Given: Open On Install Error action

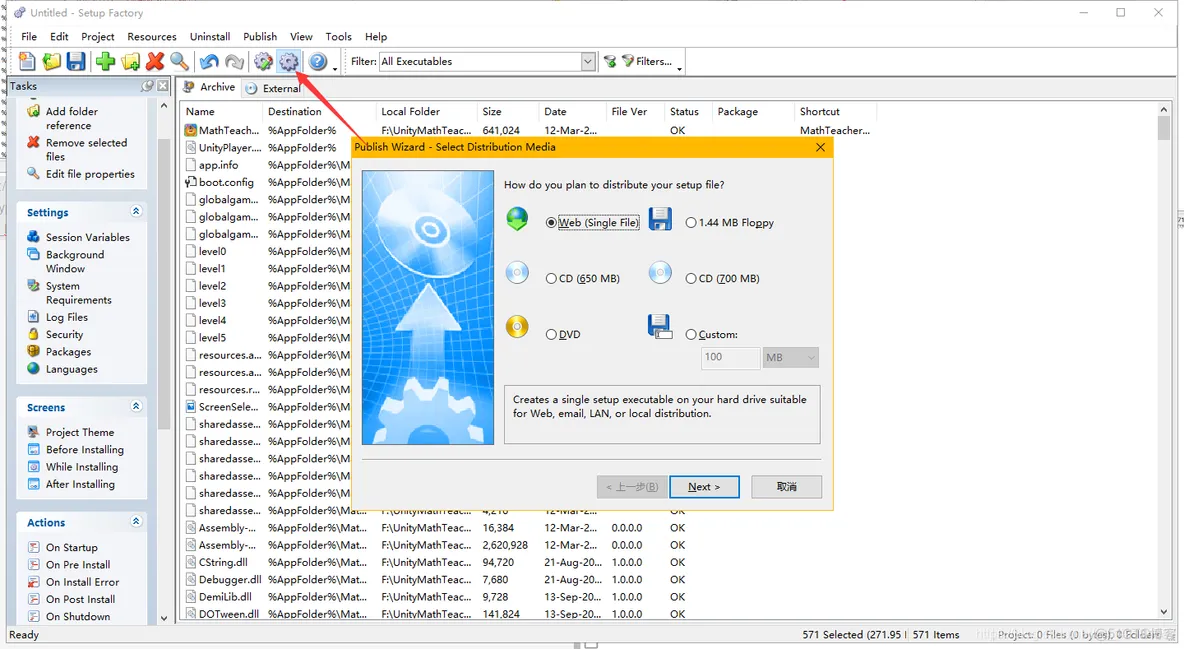Looking at the screenshot, I should [x=82, y=583].
